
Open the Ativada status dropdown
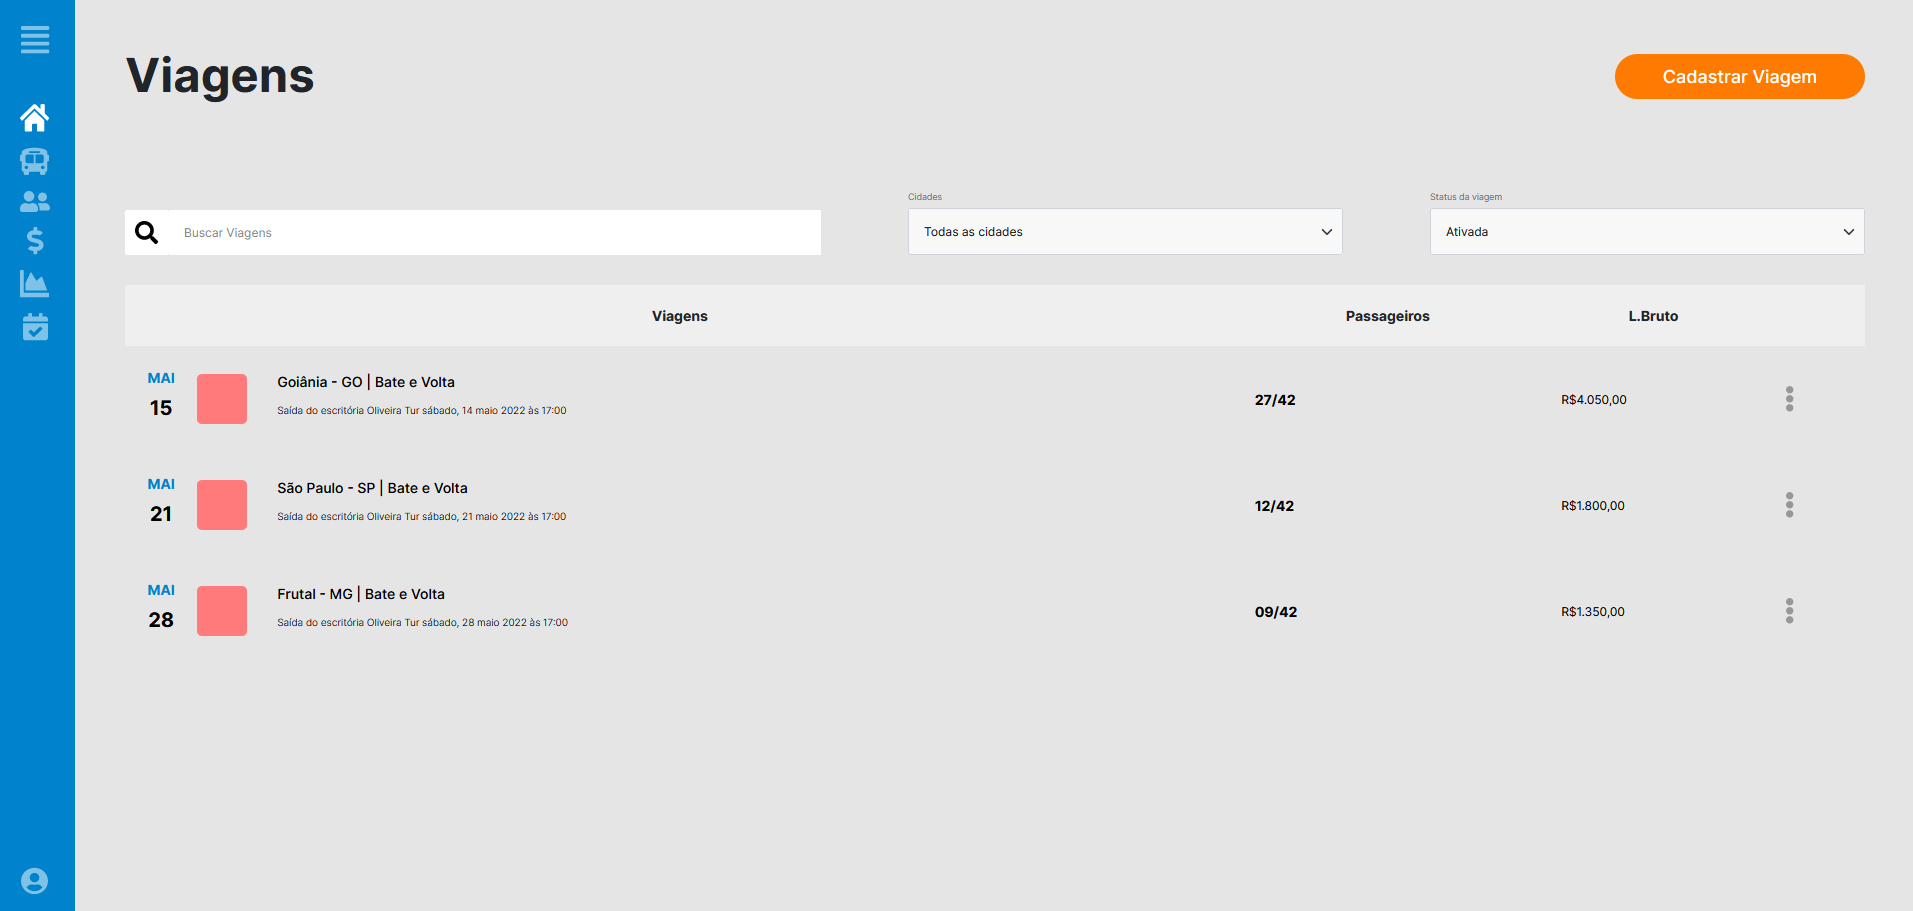(x=1647, y=231)
